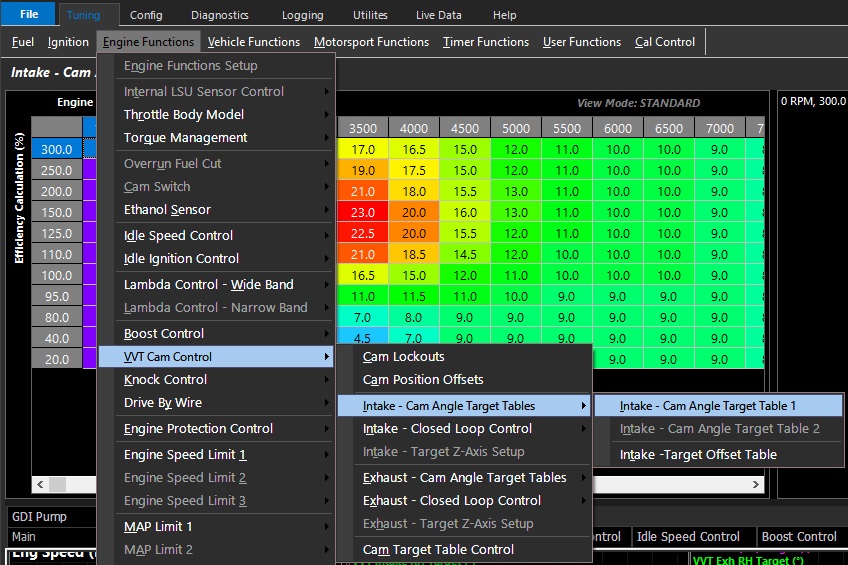Open the bottom Boost Control tab

(x=799, y=537)
